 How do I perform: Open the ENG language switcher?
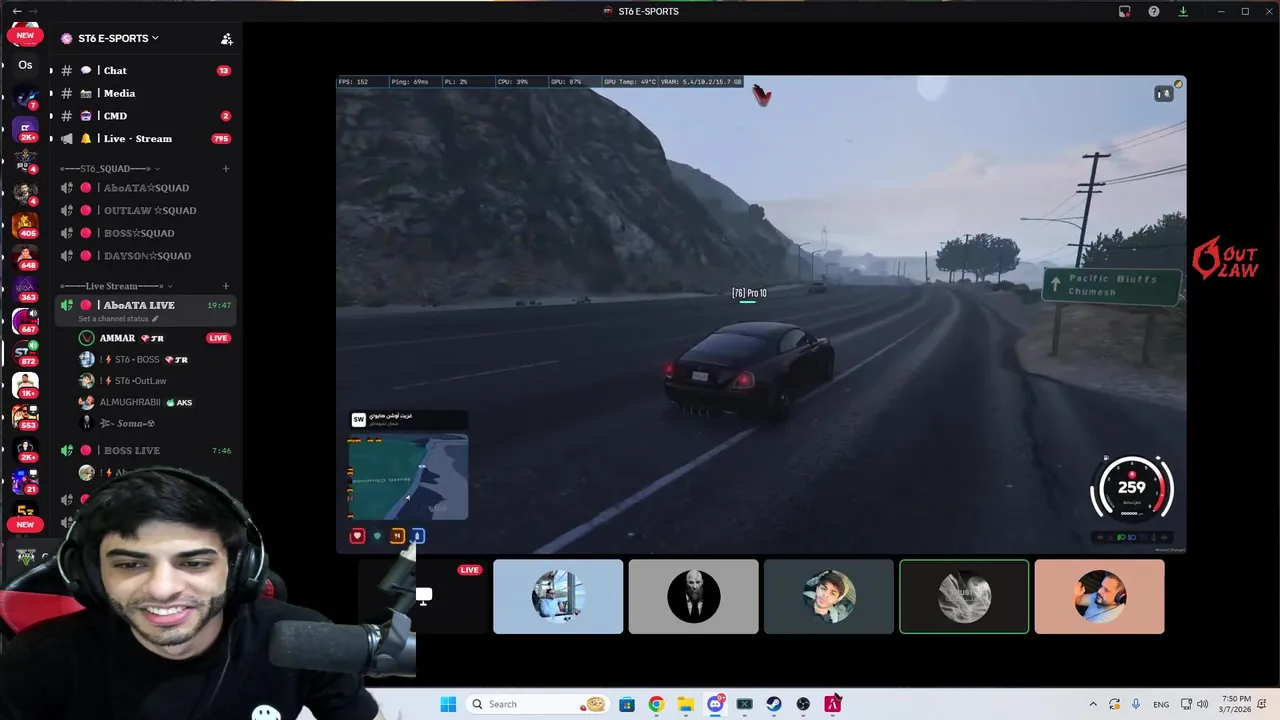1161,704
